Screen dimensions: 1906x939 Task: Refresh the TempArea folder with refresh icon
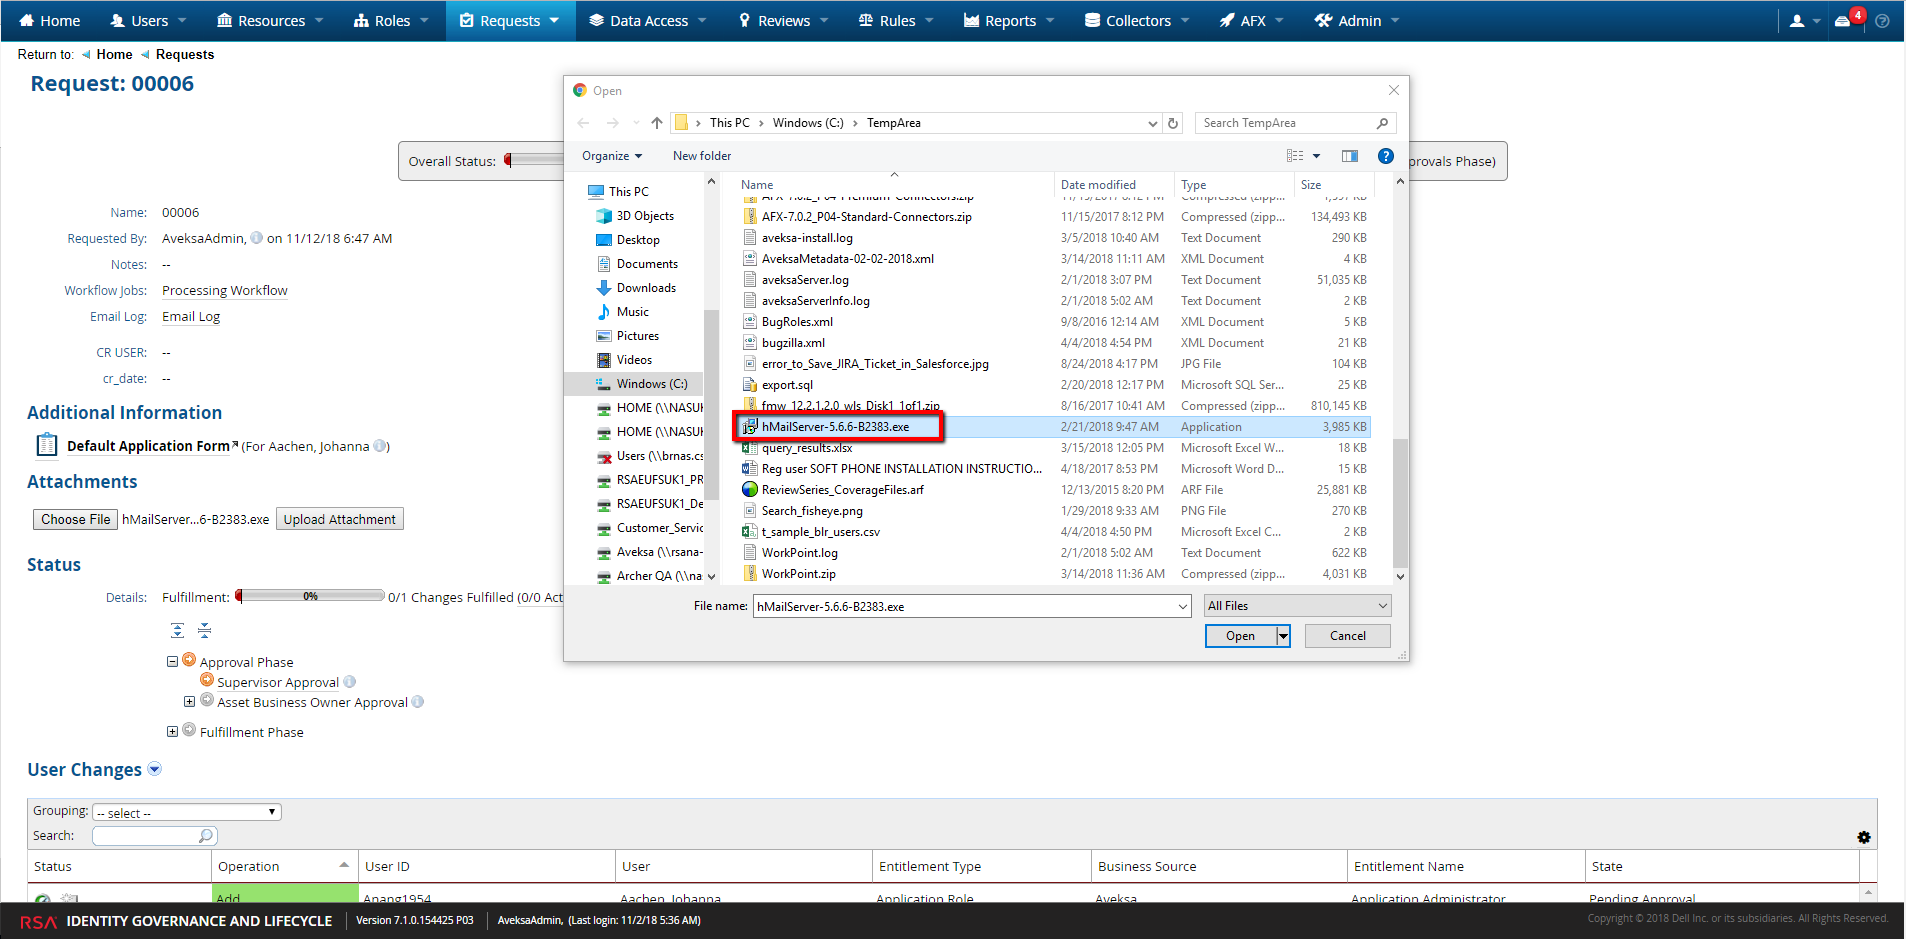(x=1172, y=122)
